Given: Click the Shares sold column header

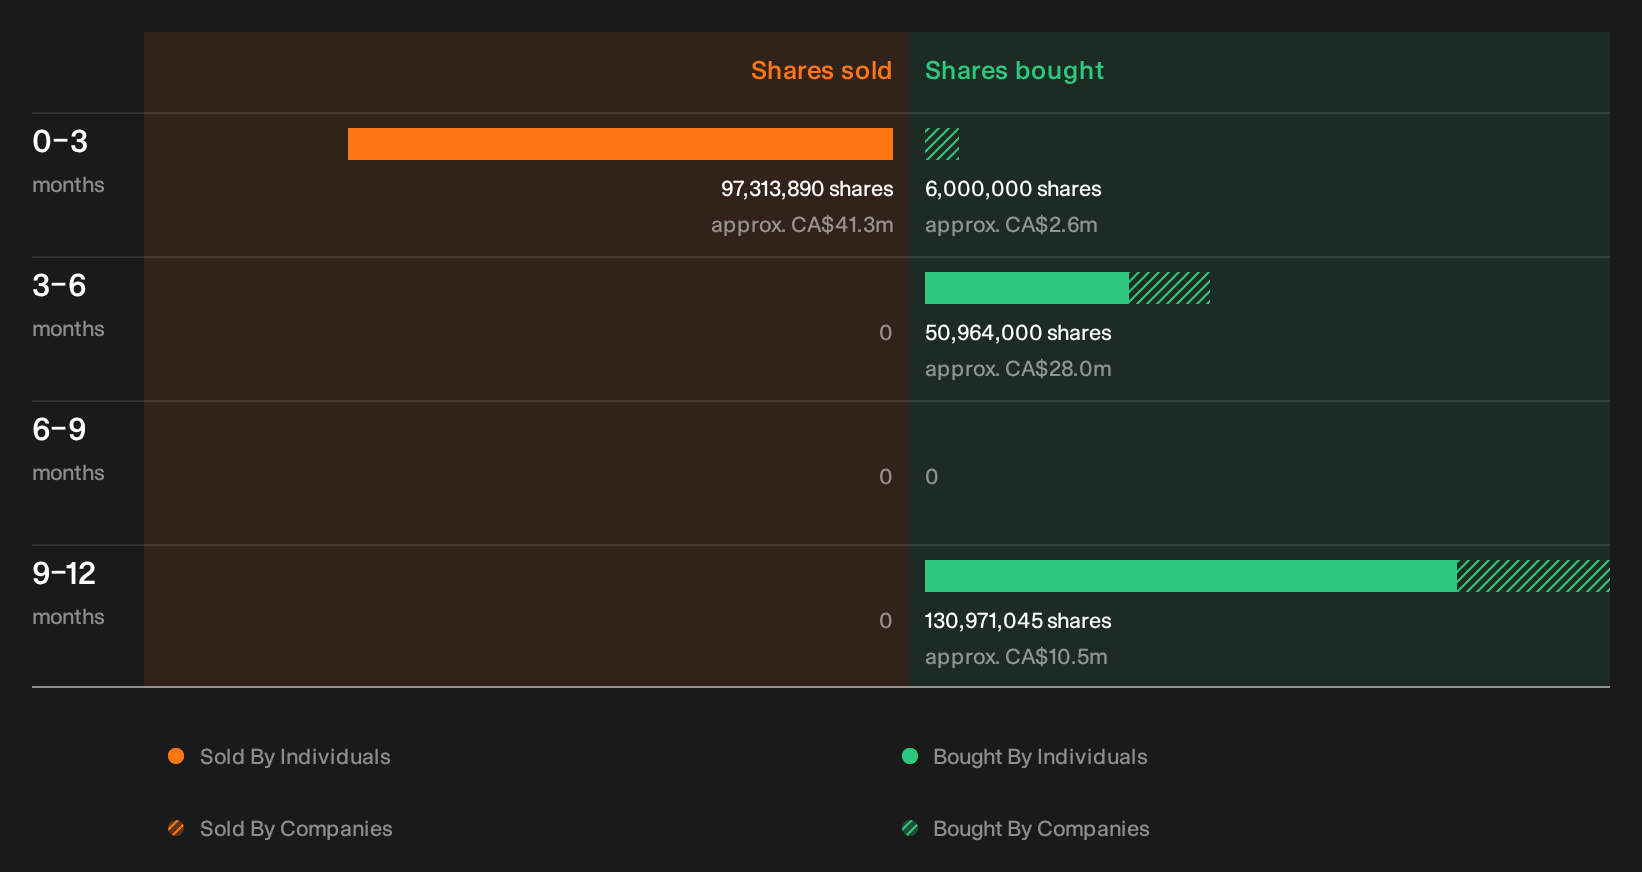Looking at the screenshot, I should click(x=821, y=71).
